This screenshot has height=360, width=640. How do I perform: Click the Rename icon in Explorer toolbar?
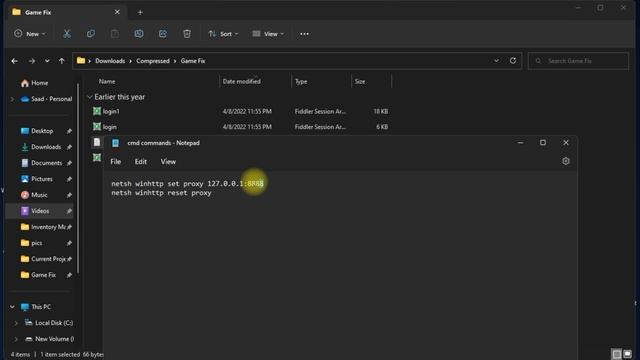click(139, 34)
